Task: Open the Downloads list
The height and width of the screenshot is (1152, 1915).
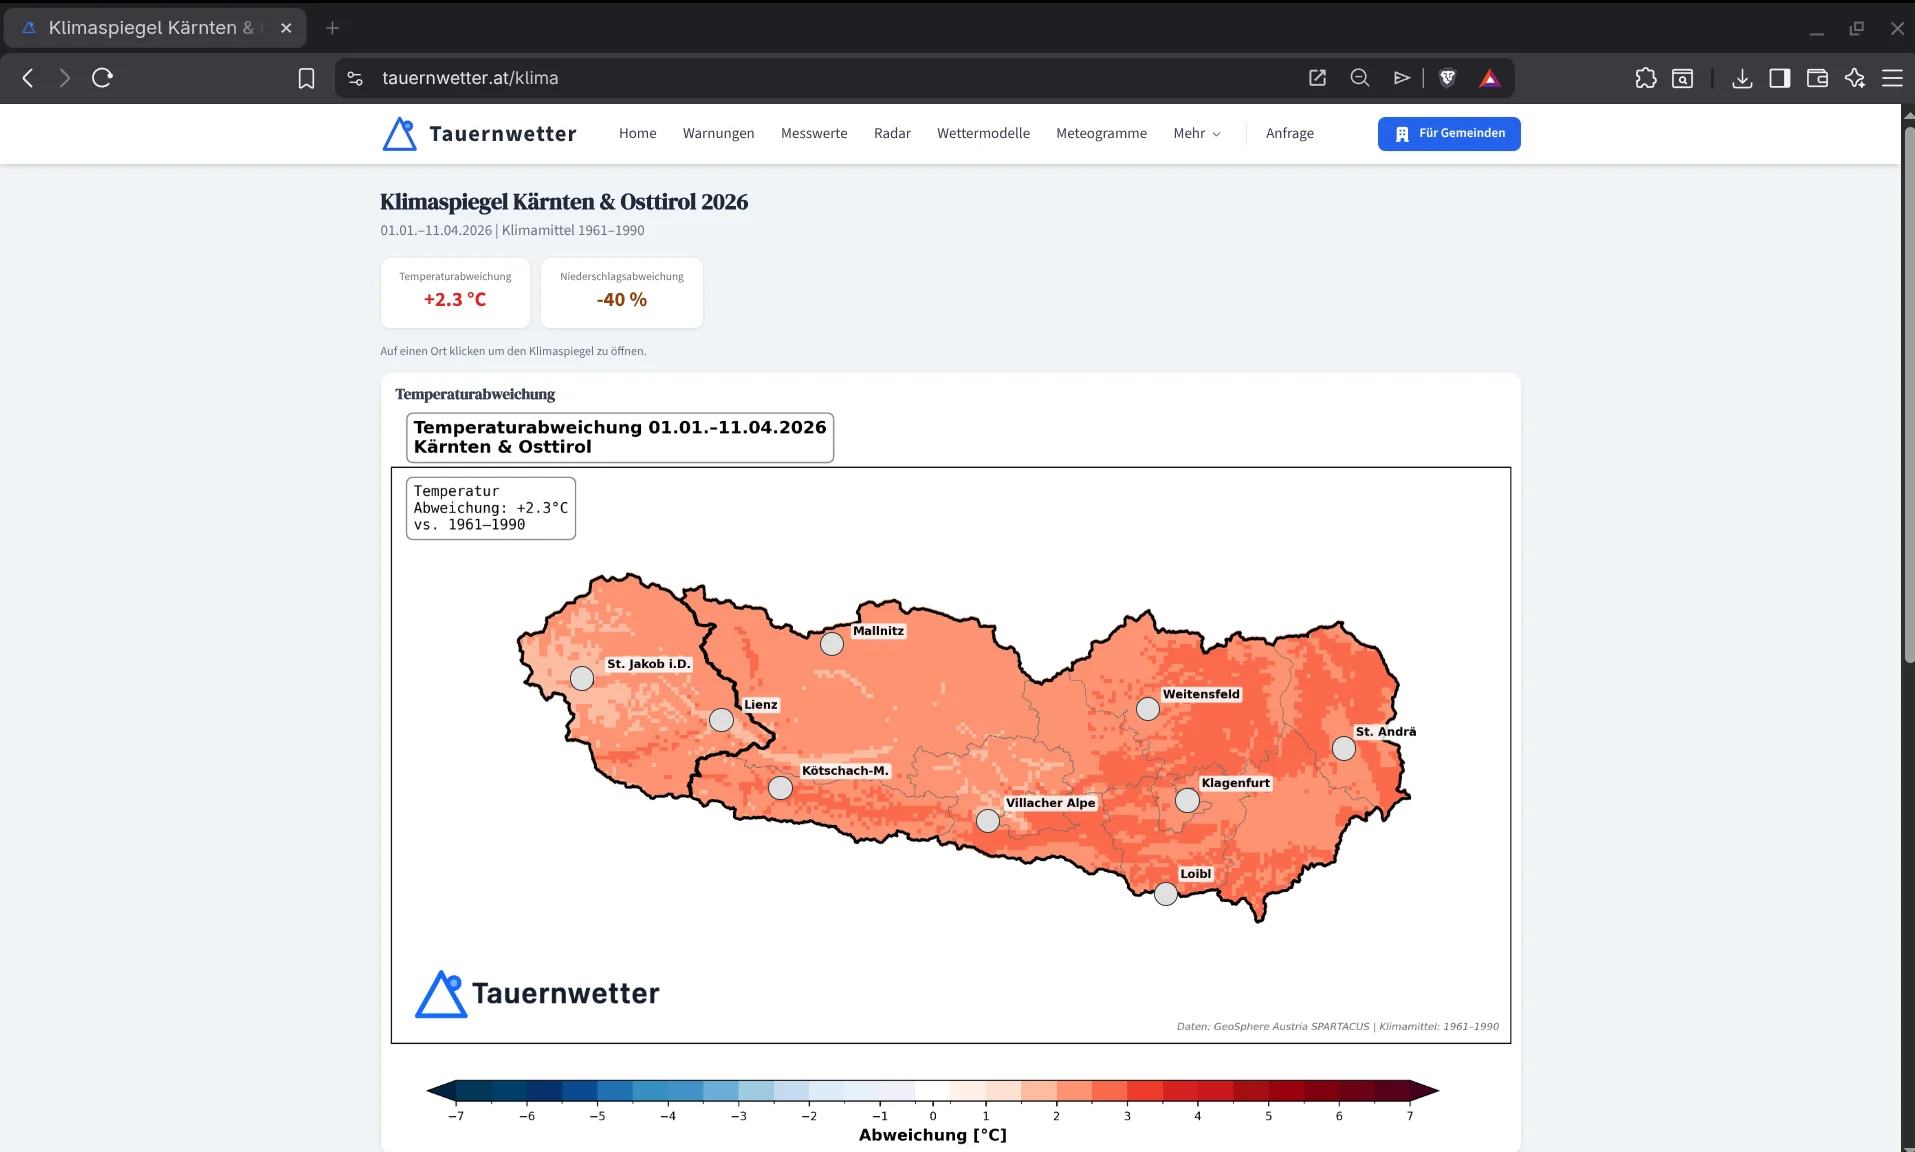Action: 1742,77
